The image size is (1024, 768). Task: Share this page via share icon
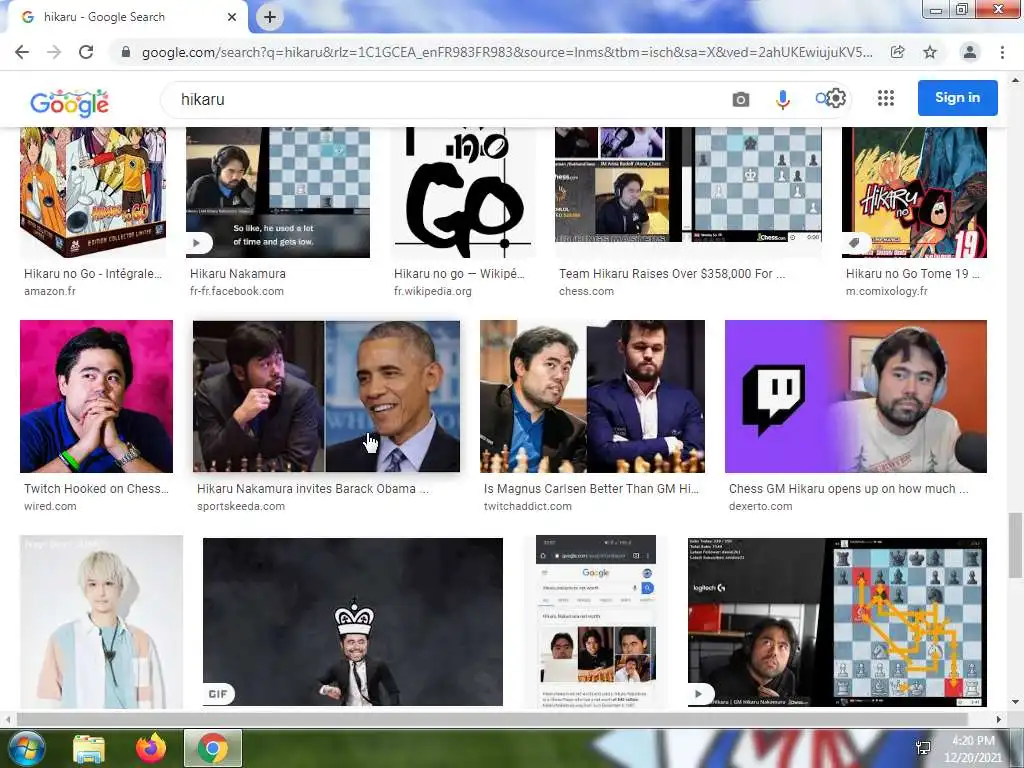[898, 52]
